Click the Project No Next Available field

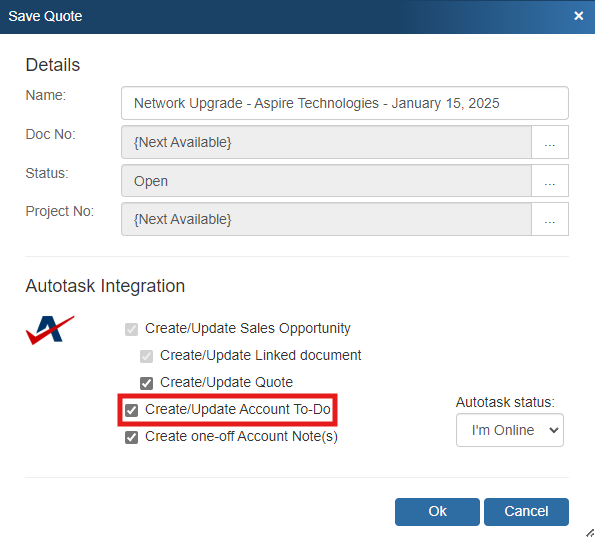[326, 219]
